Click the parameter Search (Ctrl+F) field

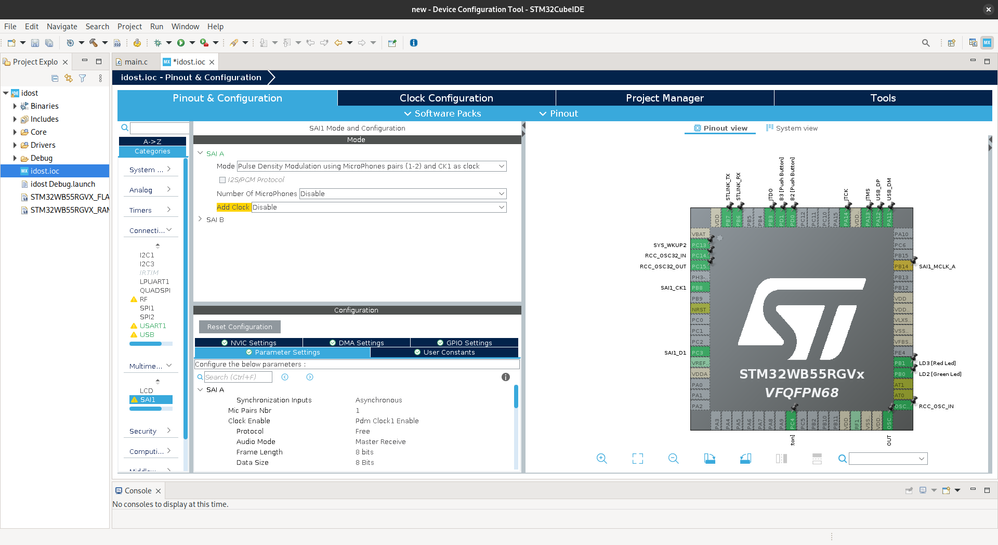[237, 377]
